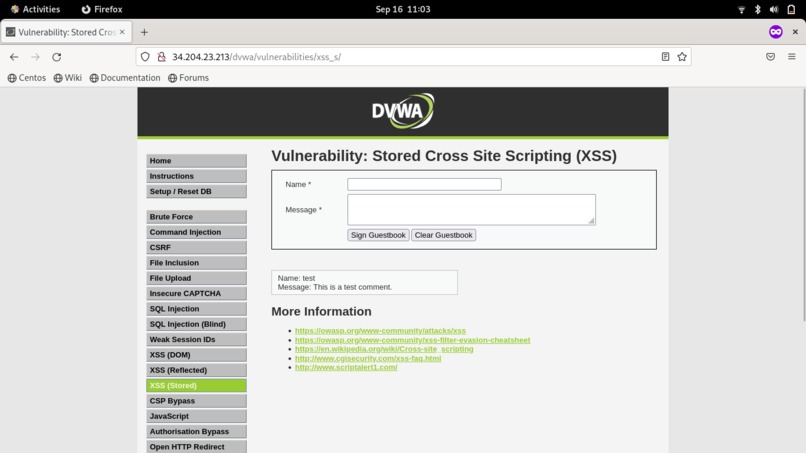The height and width of the screenshot is (453, 806).
Task: Select highlighted XSS (Stored) item
Action: [196, 385]
